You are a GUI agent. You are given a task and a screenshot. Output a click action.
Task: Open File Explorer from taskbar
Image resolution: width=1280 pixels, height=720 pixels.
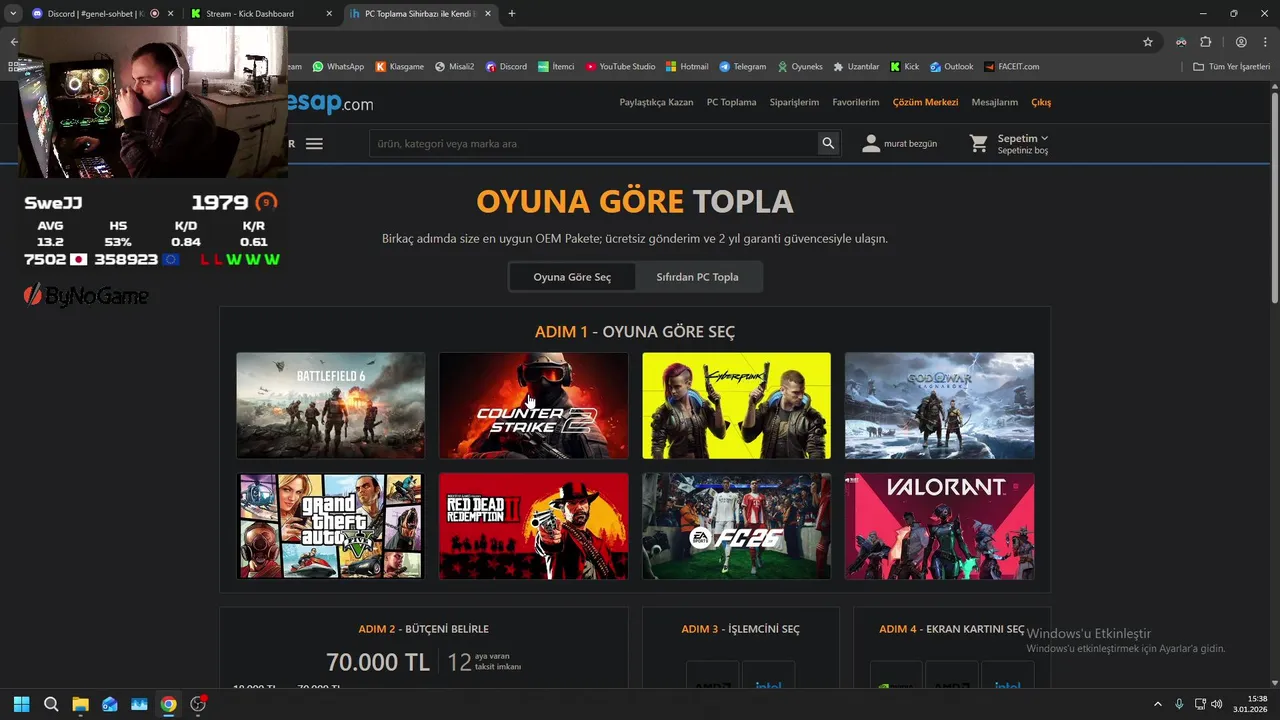pyautogui.click(x=80, y=704)
